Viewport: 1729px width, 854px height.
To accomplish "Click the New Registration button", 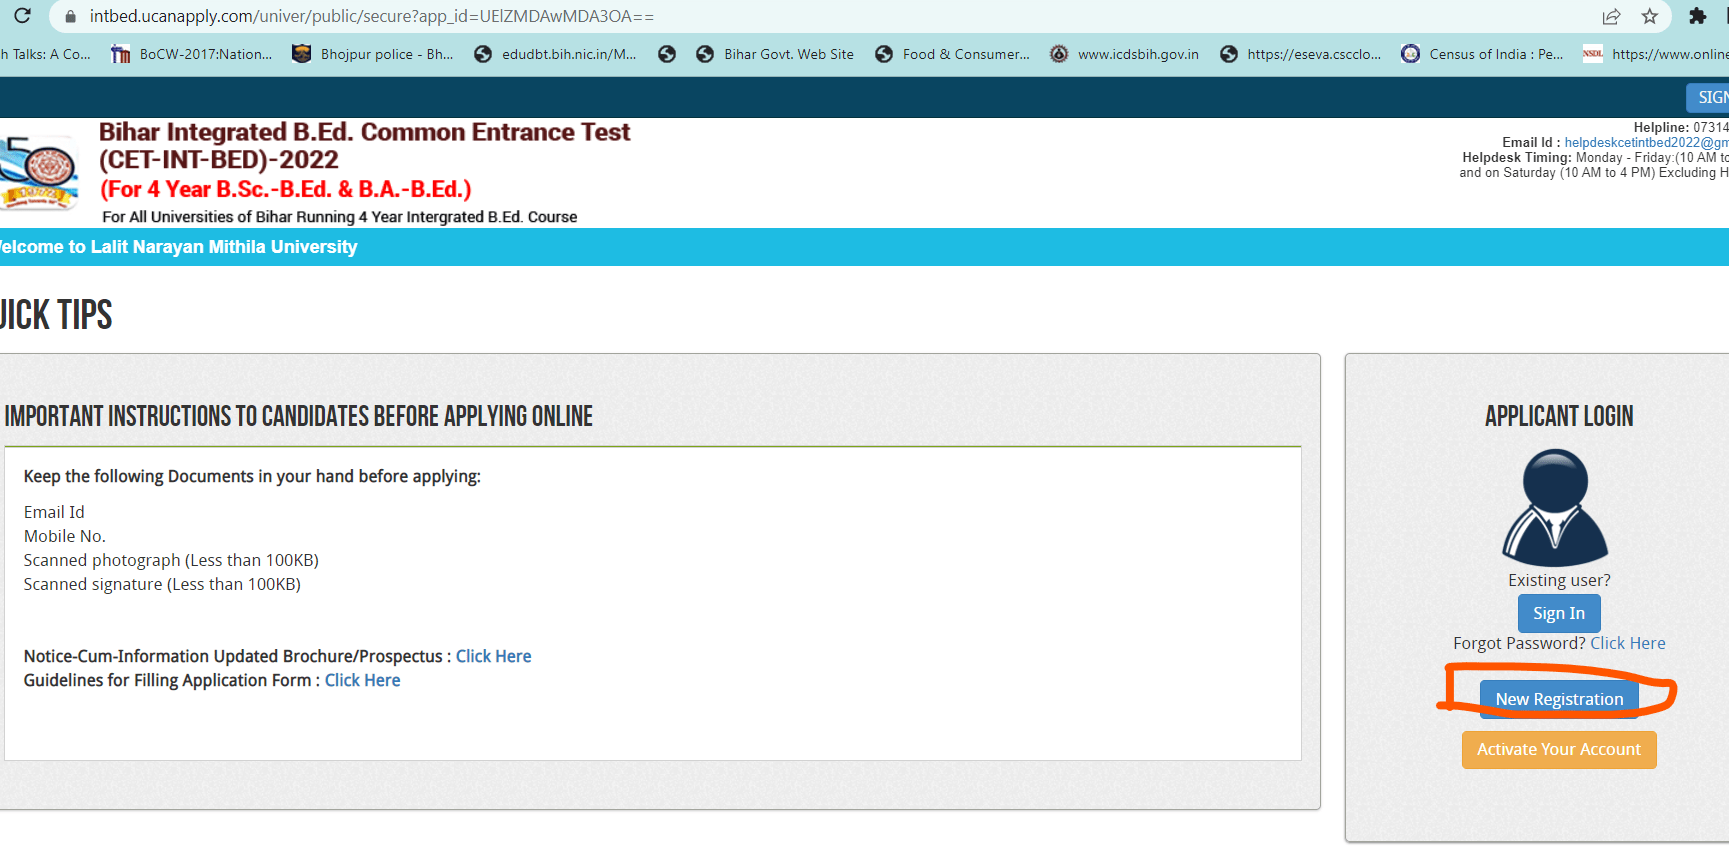I will click(1559, 699).
